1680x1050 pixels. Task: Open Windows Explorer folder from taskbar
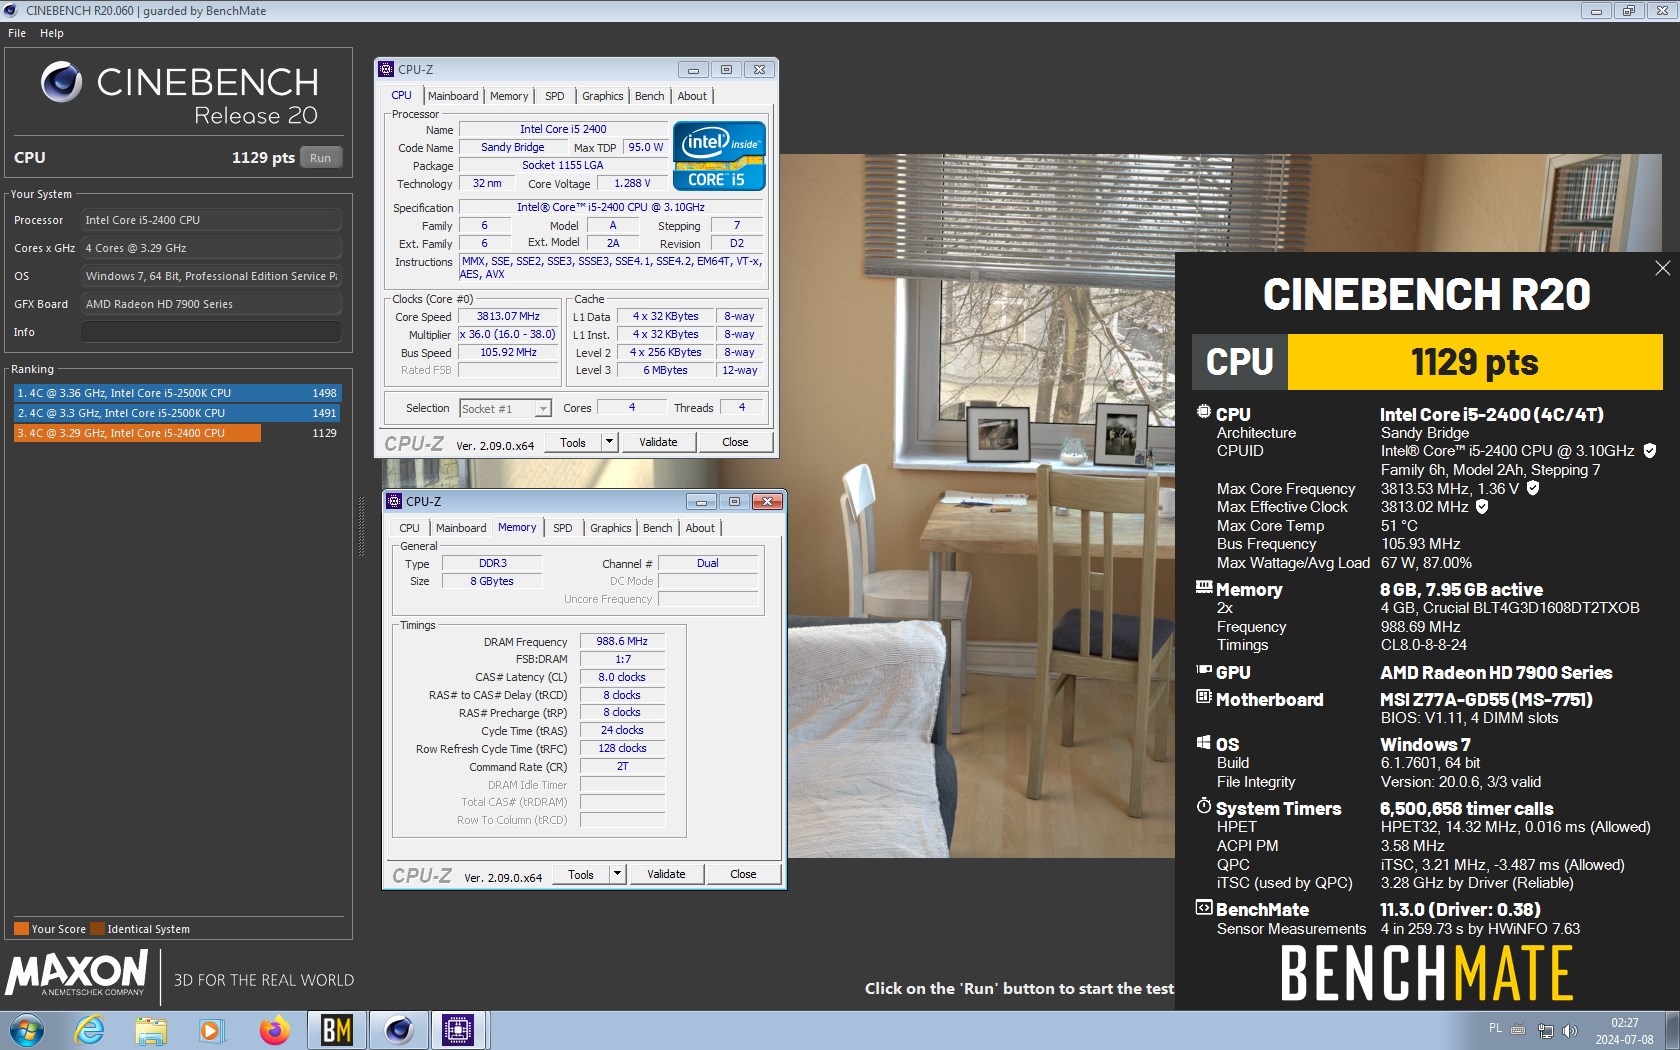point(151,1030)
